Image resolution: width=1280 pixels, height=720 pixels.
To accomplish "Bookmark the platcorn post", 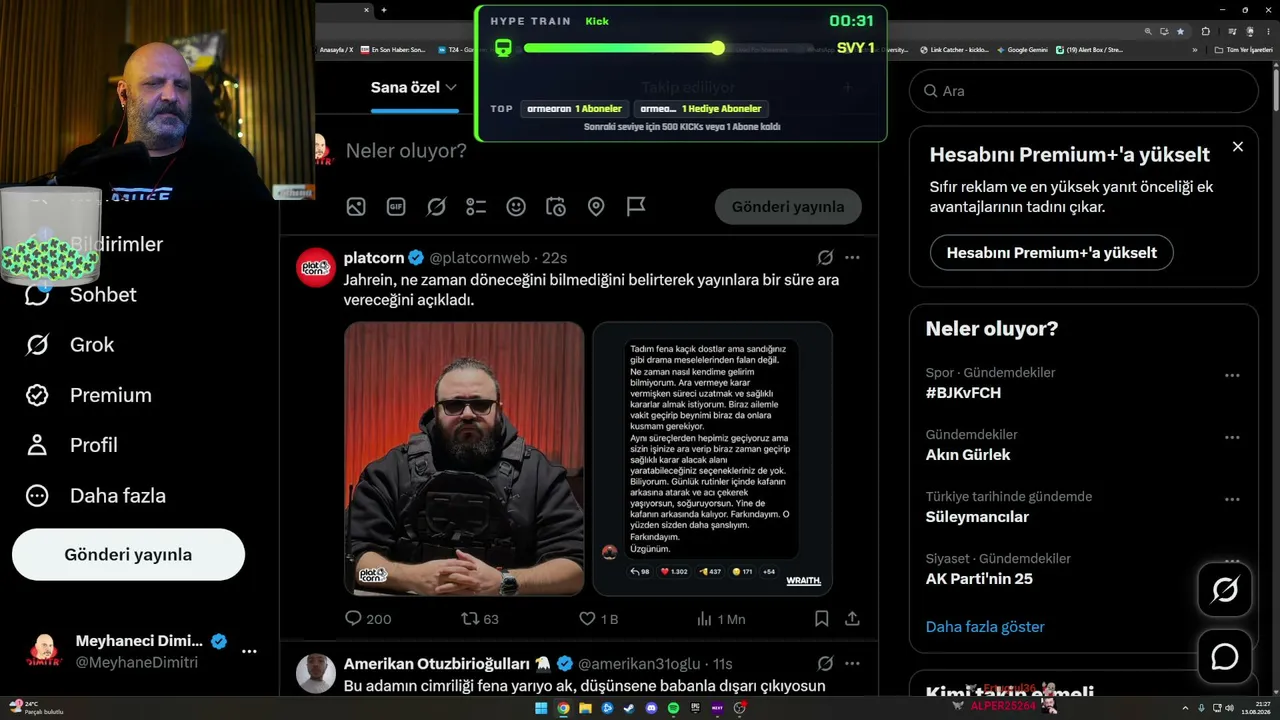I will point(822,619).
